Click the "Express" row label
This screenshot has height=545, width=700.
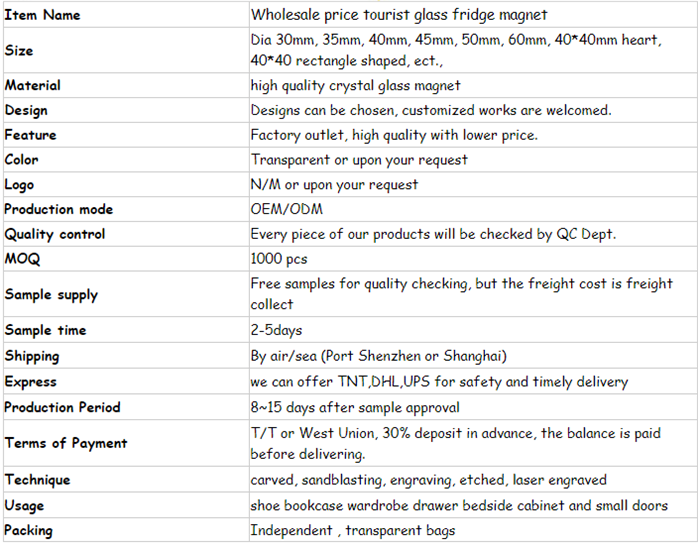(x=31, y=381)
